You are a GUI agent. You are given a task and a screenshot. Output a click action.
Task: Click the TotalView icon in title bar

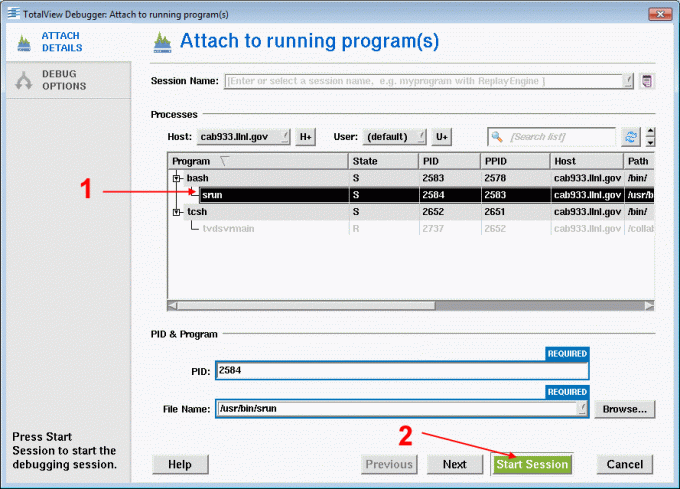coord(13,13)
